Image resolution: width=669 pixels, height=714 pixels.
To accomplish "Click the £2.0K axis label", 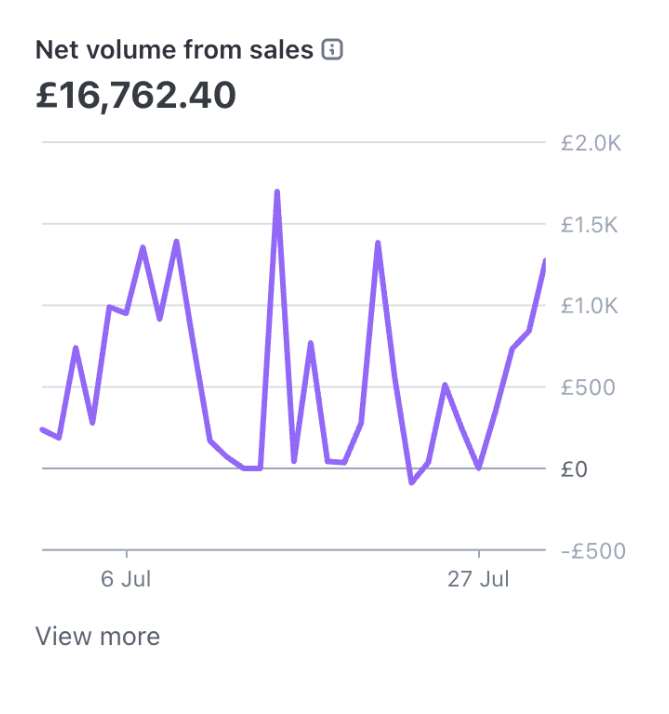I will point(590,143).
